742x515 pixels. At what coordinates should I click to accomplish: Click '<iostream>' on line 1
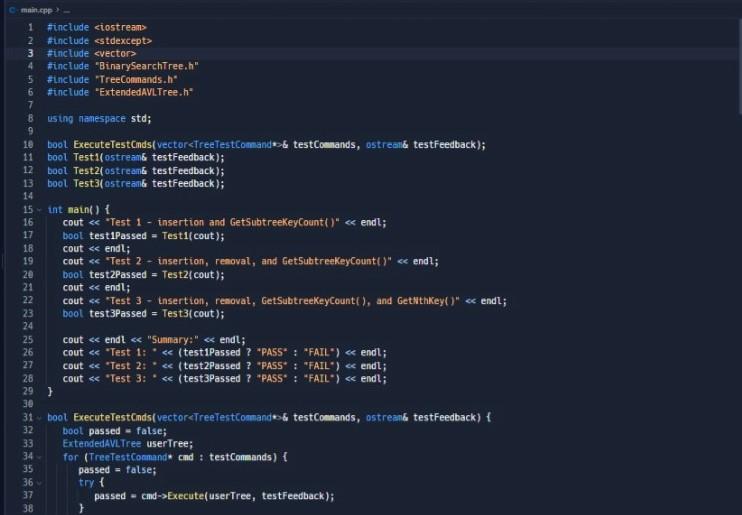point(120,27)
